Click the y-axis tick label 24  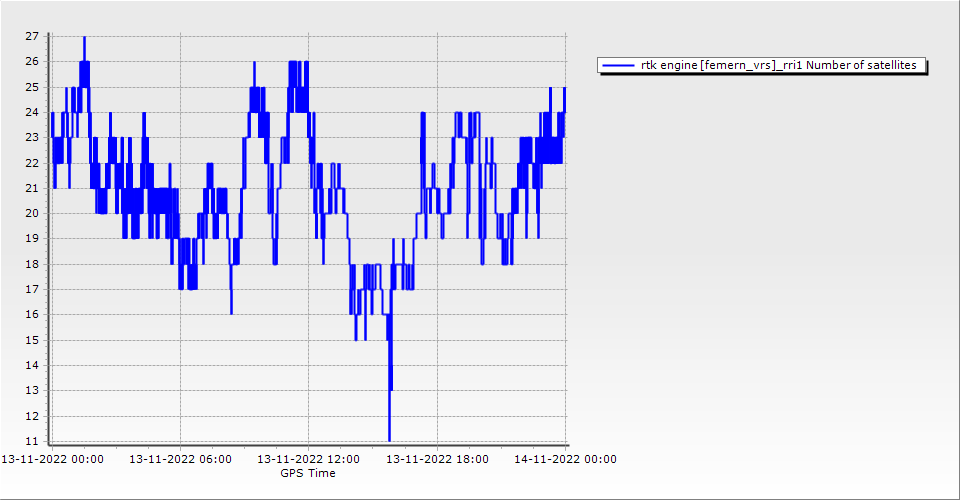(x=32, y=112)
